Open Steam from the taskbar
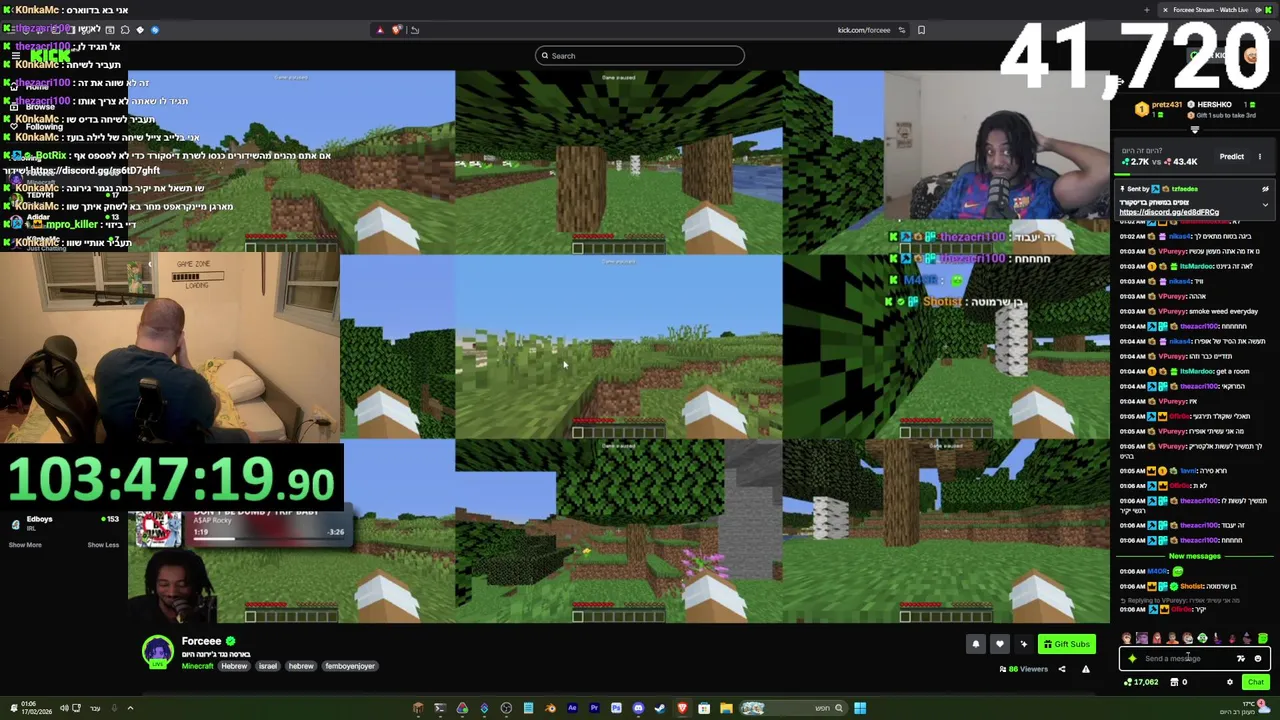Viewport: 1280px width, 720px height. 660,708
